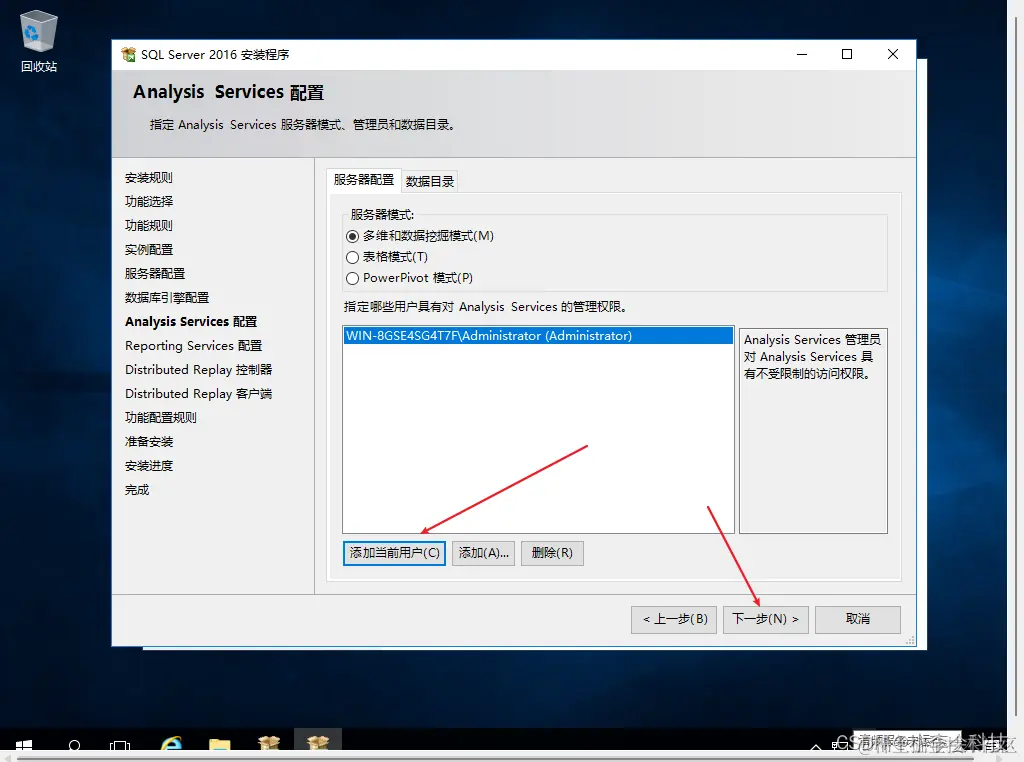
Task: Proceed with 下一步(N) button
Action: tap(765, 619)
